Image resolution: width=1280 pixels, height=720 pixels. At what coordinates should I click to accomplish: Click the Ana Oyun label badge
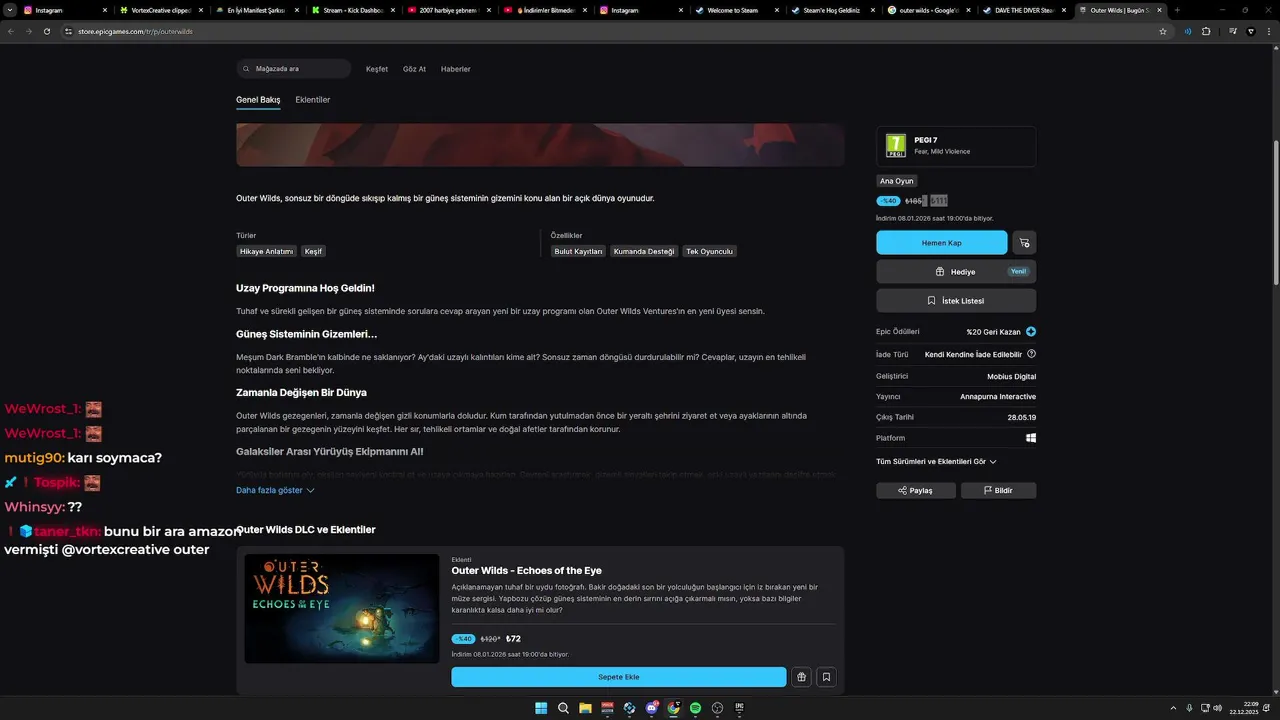tap(897, 181)
